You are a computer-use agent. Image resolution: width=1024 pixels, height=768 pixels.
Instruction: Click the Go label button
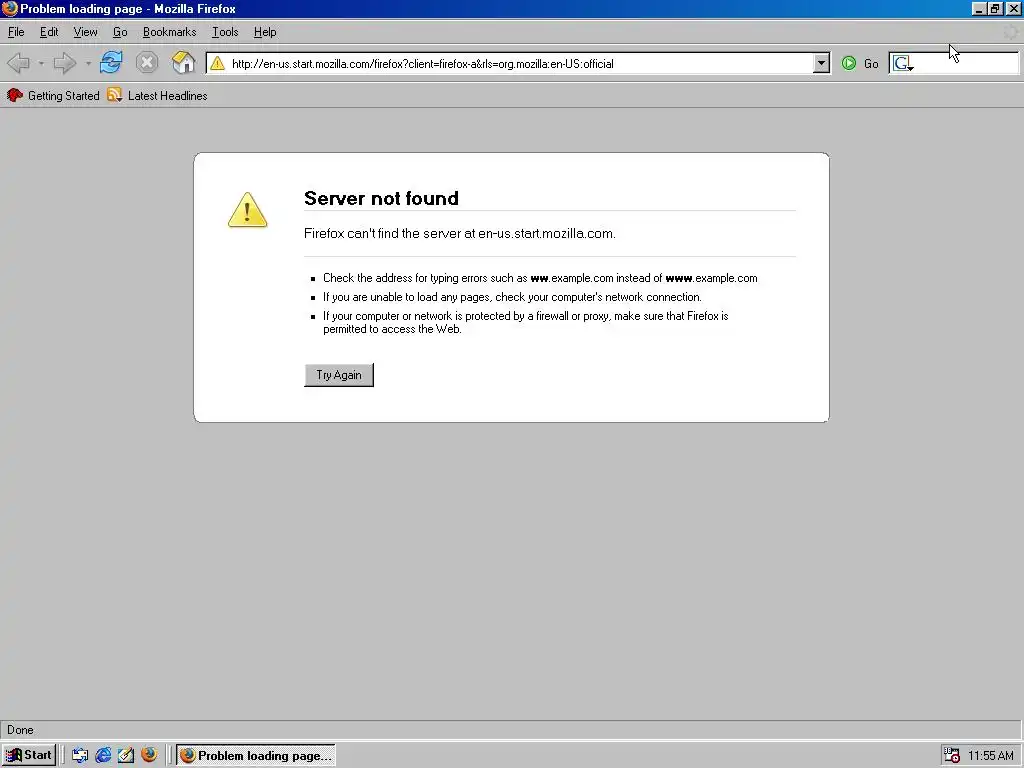pos(871,63)
